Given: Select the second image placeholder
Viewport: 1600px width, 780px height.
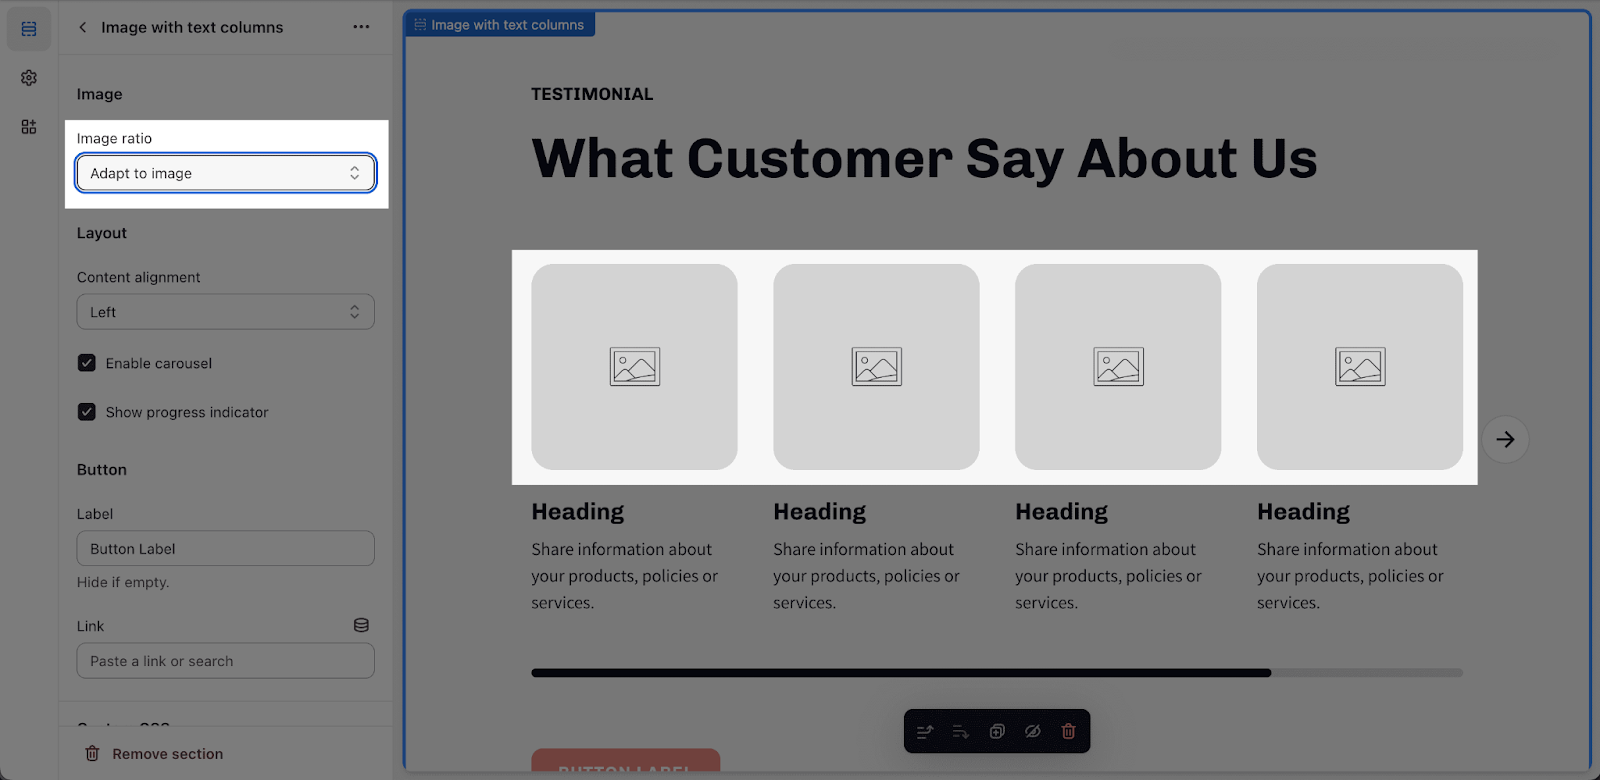Looking at the screenshot, I should coord(877,367).
